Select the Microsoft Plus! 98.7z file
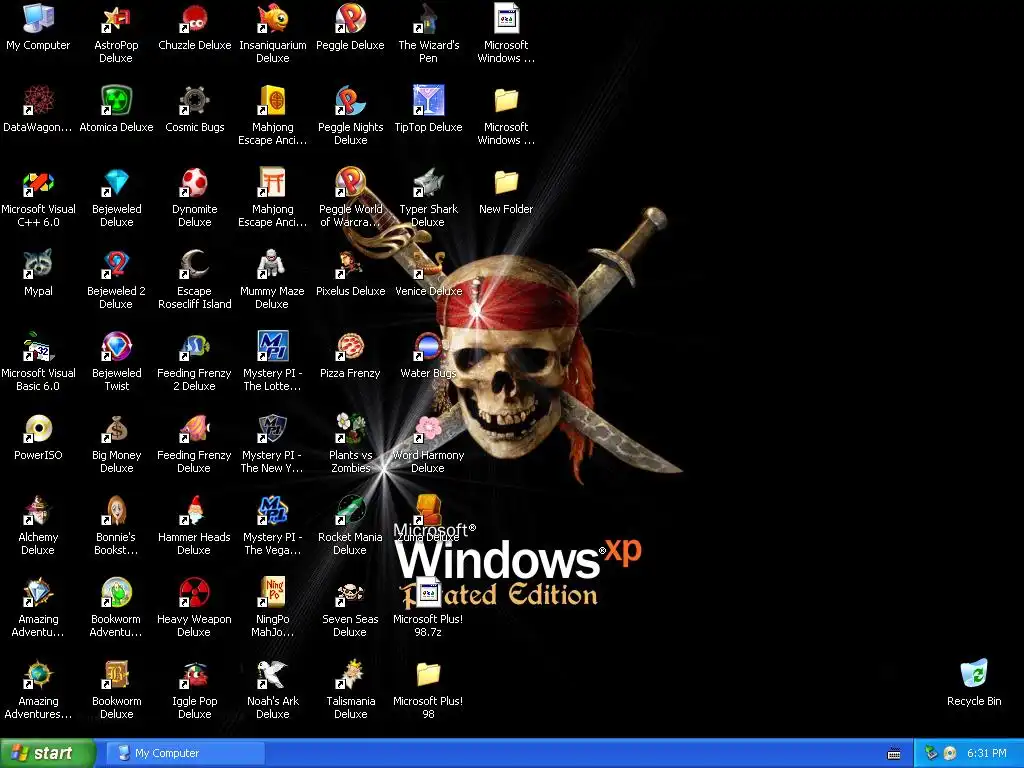This screenshot has width=1024, height=768. click(428, 593)
